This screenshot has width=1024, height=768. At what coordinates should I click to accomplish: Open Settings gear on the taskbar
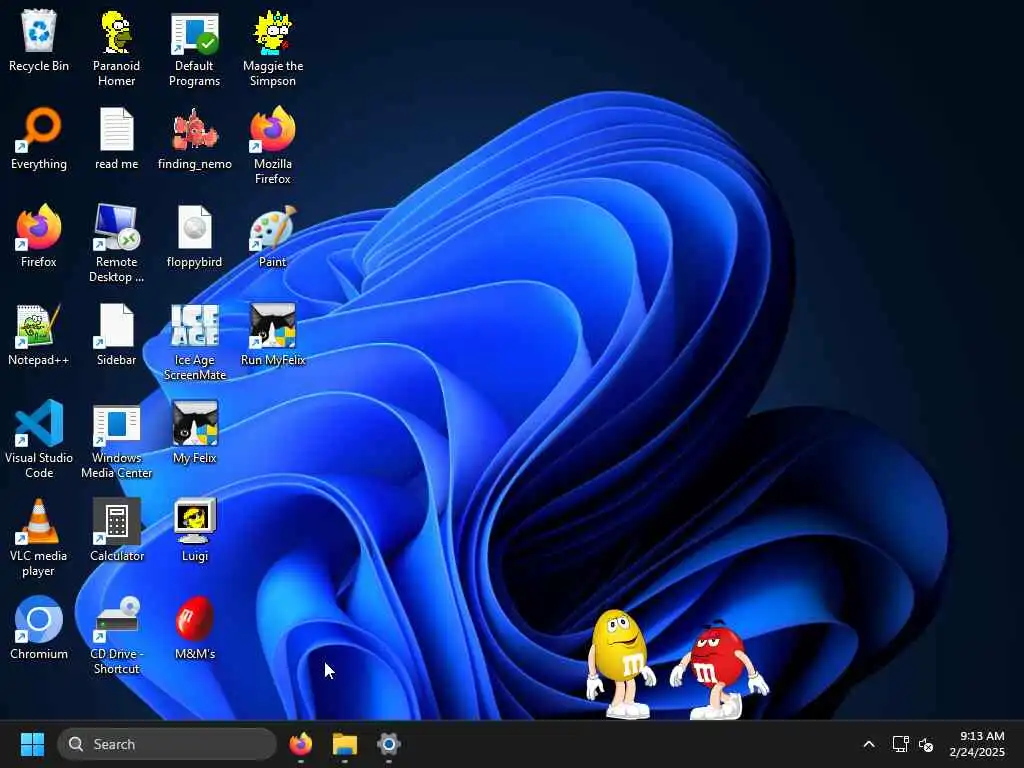pos(389,744)
